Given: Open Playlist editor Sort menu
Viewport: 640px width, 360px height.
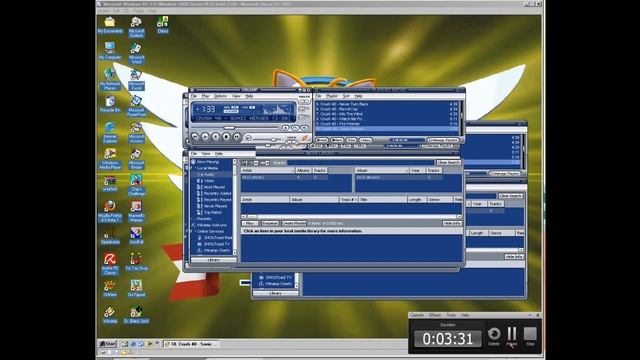Looking at the screenshot, I should coord(346,96).
